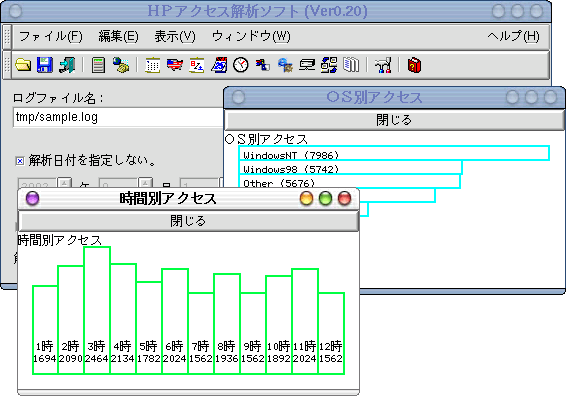Screen dimensions: 566x396
Task: Click the floppy disk save icon
Action: point(45,65)
